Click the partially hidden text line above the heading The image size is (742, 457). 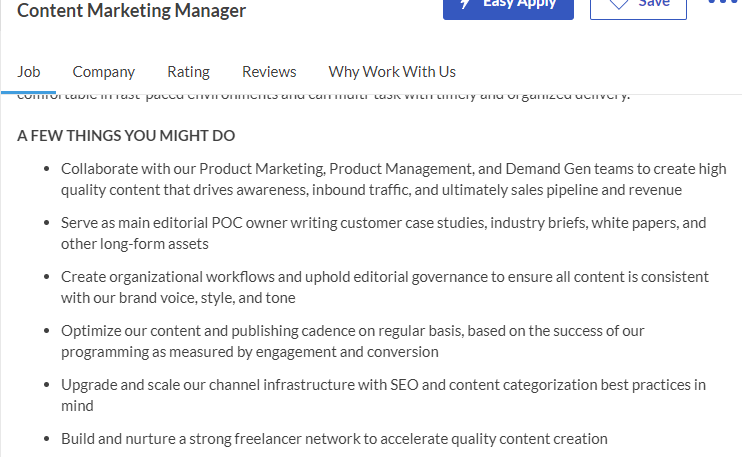click(x=324, y=97)
